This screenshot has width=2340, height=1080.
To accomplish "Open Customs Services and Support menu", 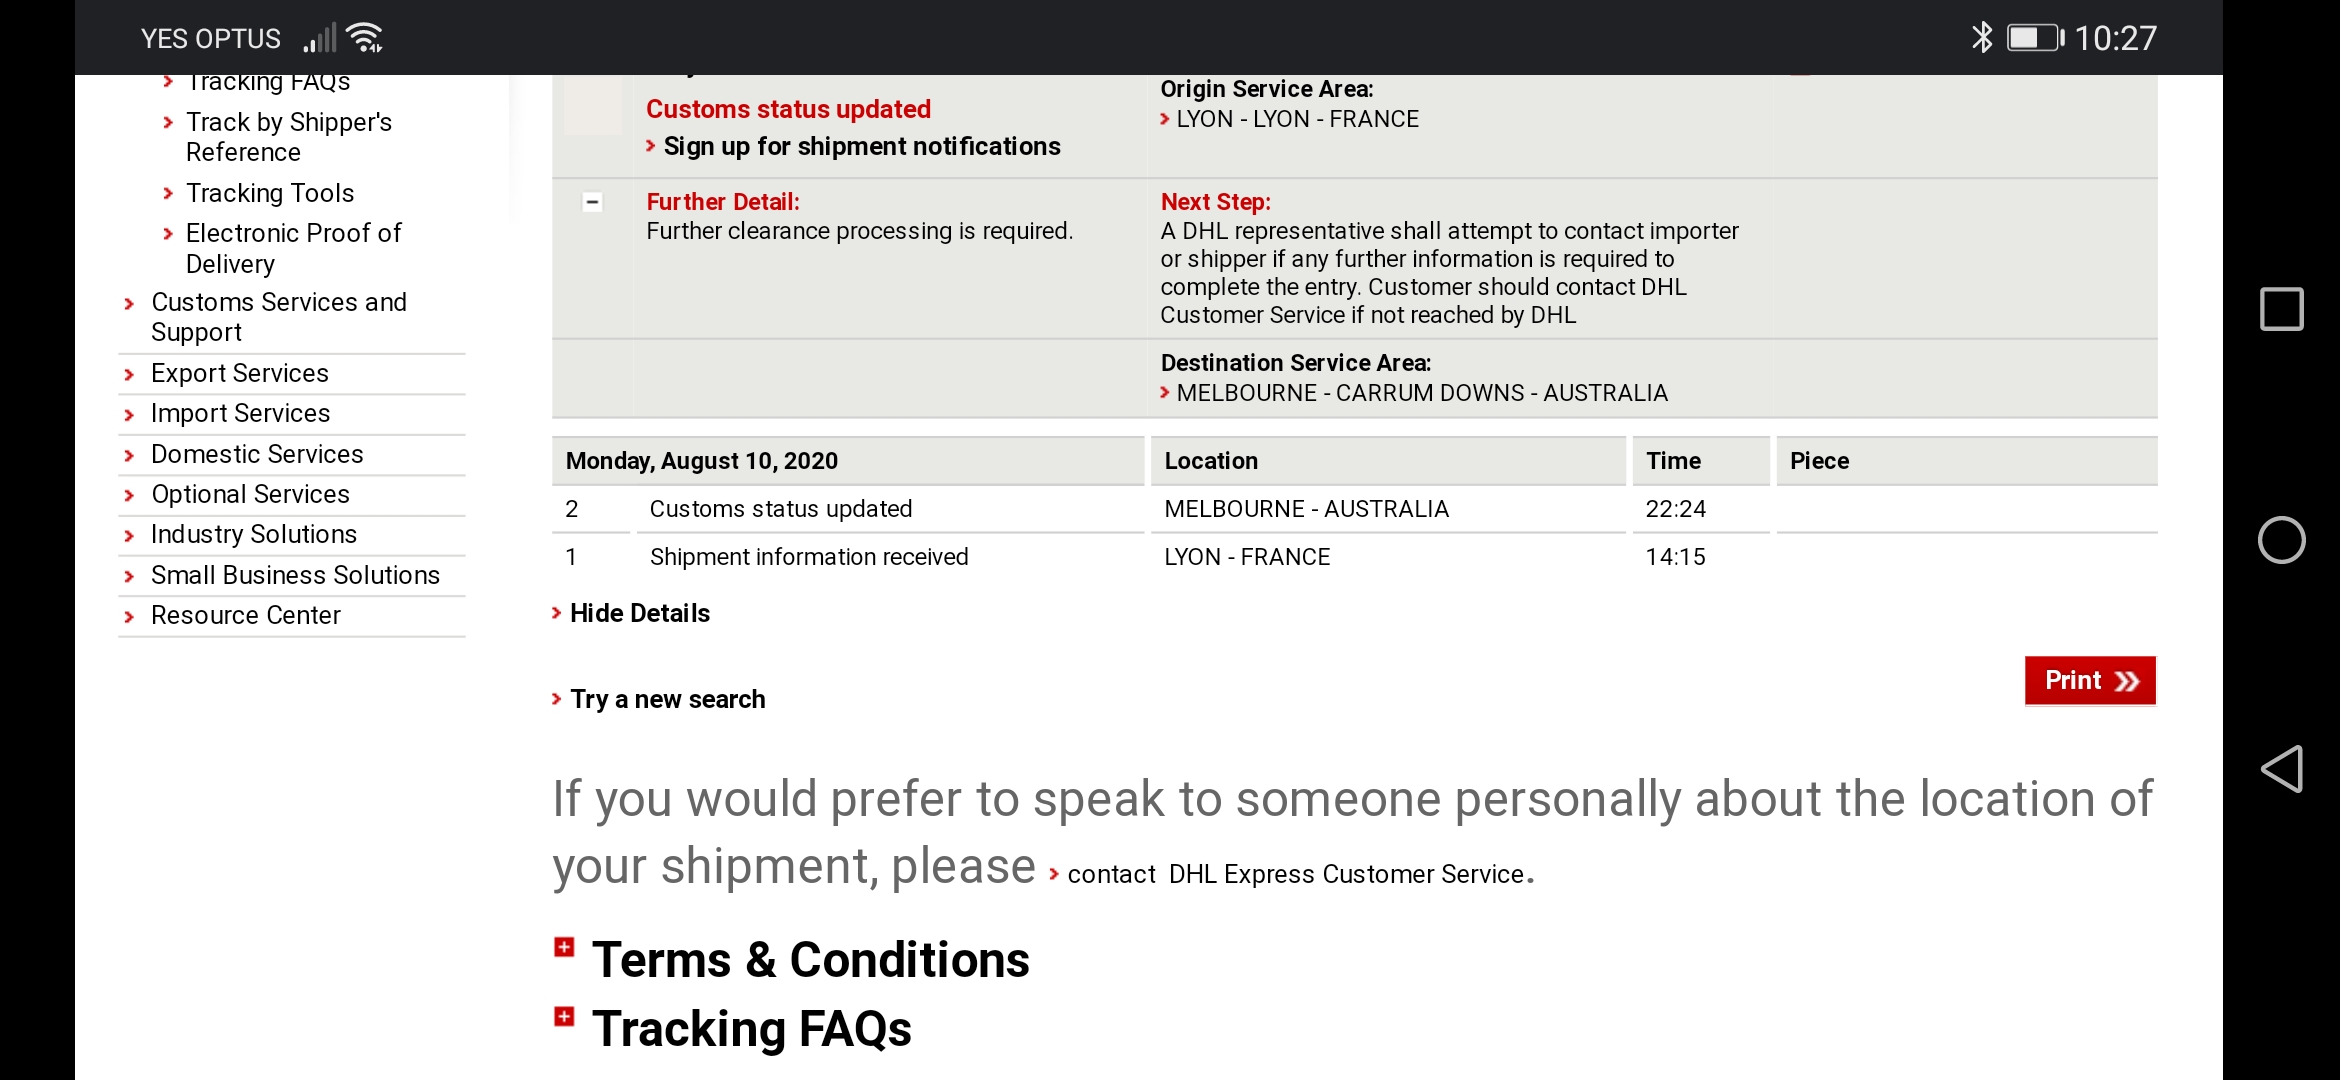I will [278, 317].
